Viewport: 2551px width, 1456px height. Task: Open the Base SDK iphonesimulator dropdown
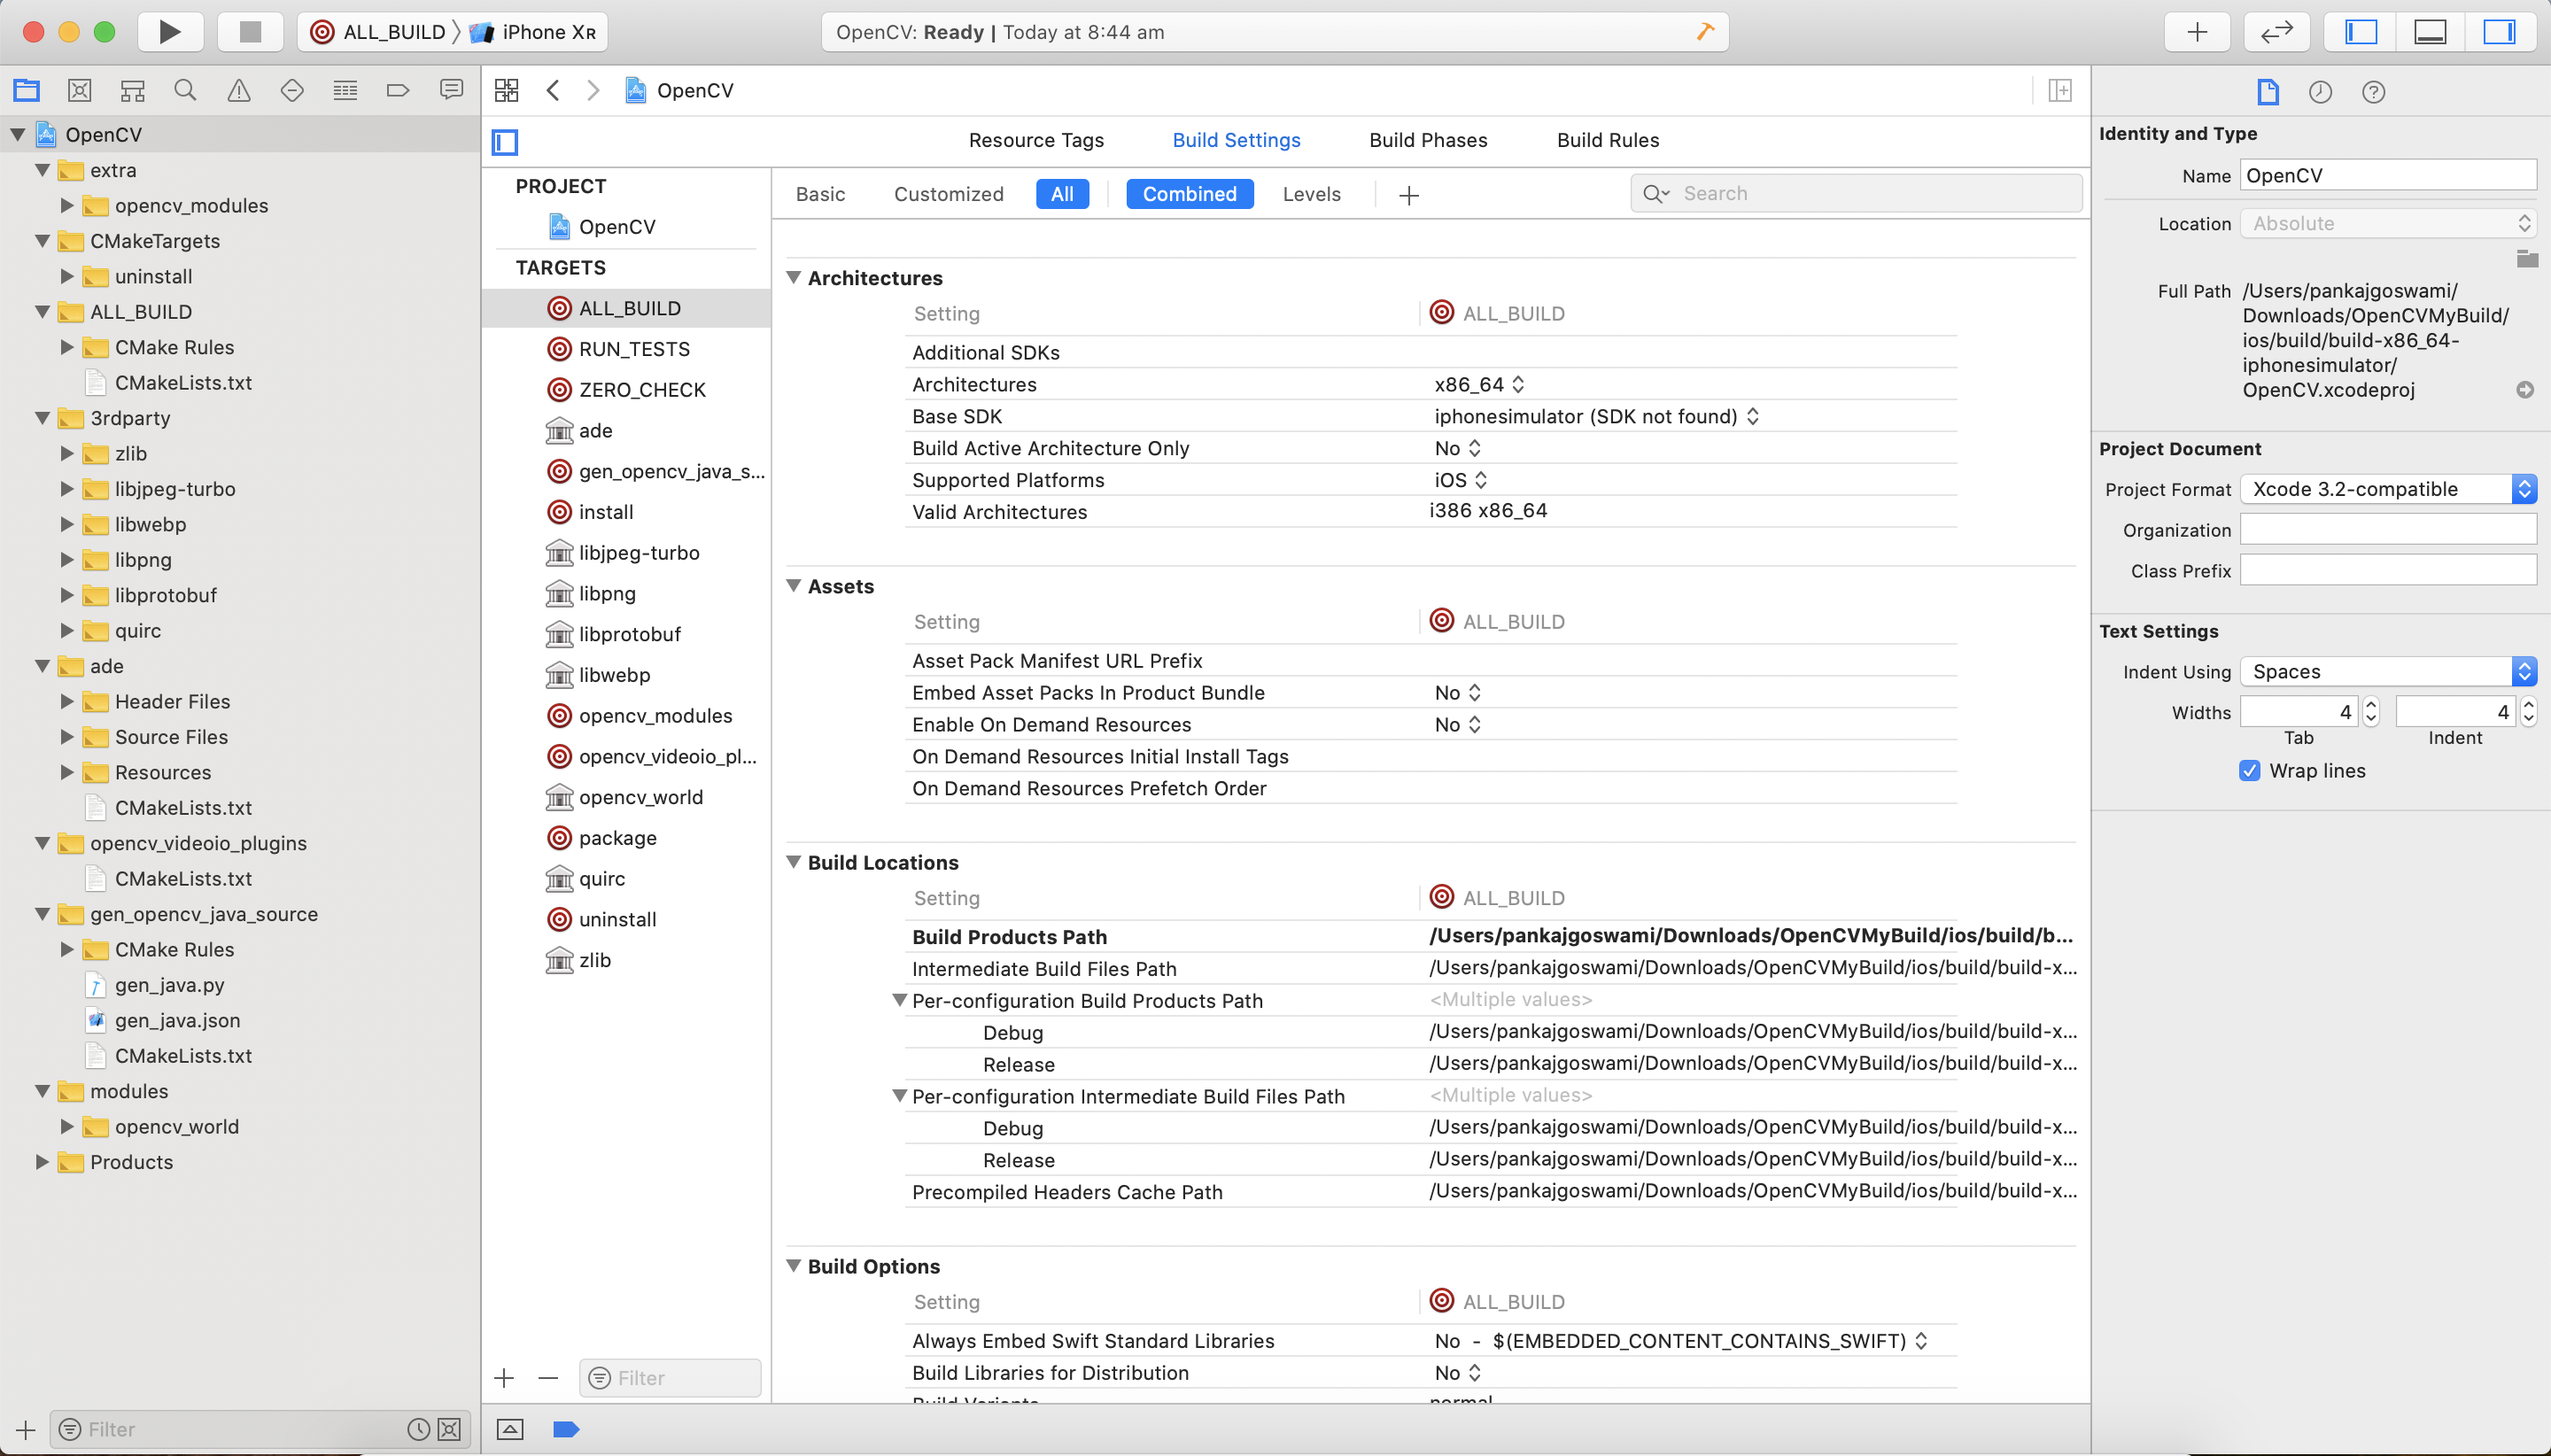[x=1597, y=416]
